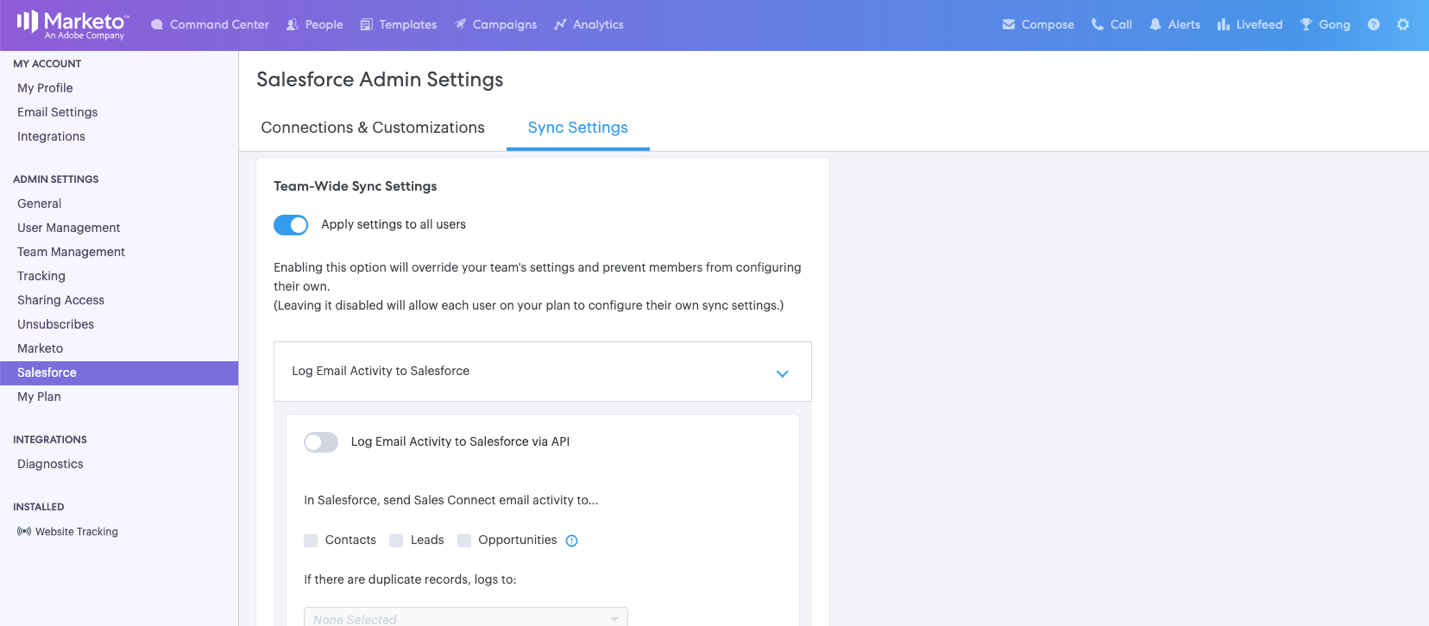Viewport: 1429px width, 626px height.
Task: Open the Gong trophy icon
Action: [x=1305, y=25]
